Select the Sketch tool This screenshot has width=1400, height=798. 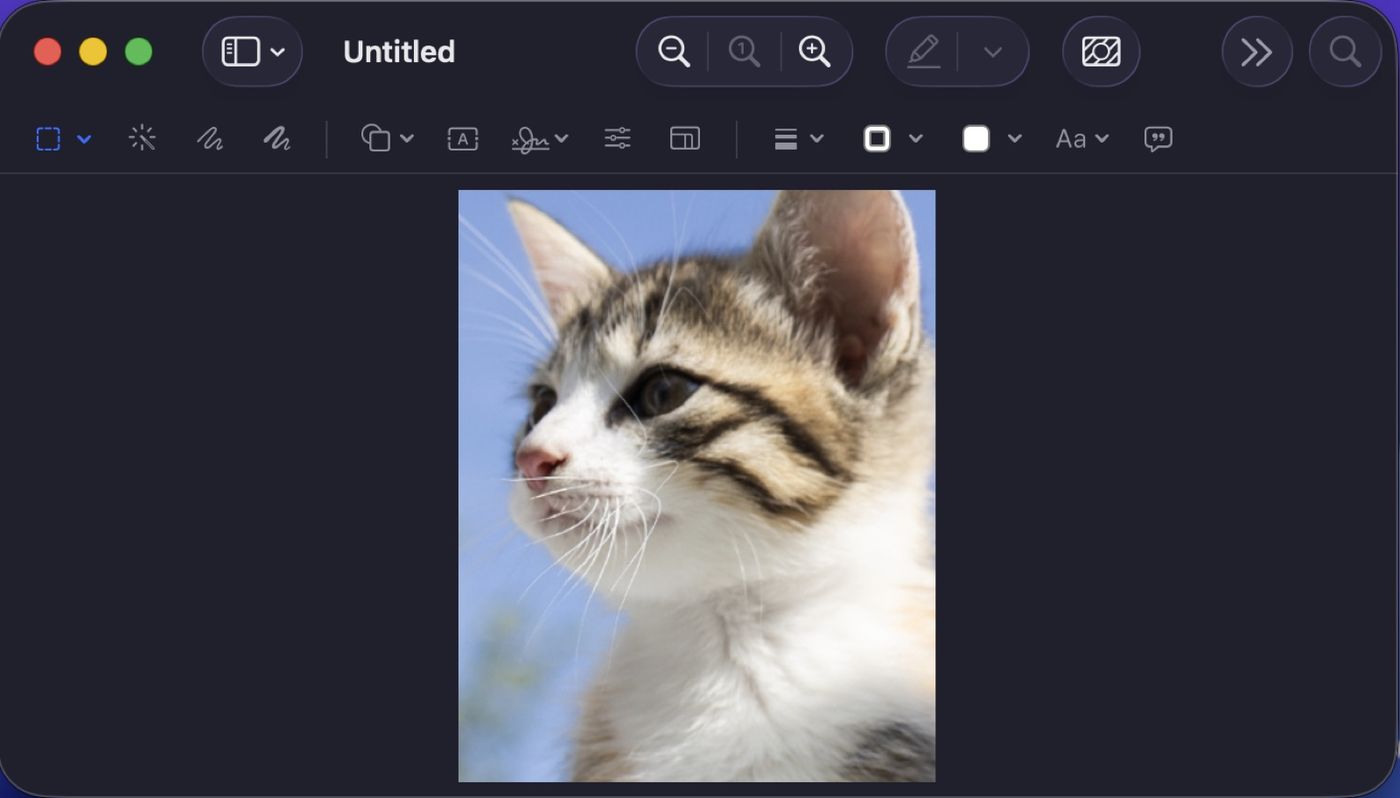coord(209,139)
